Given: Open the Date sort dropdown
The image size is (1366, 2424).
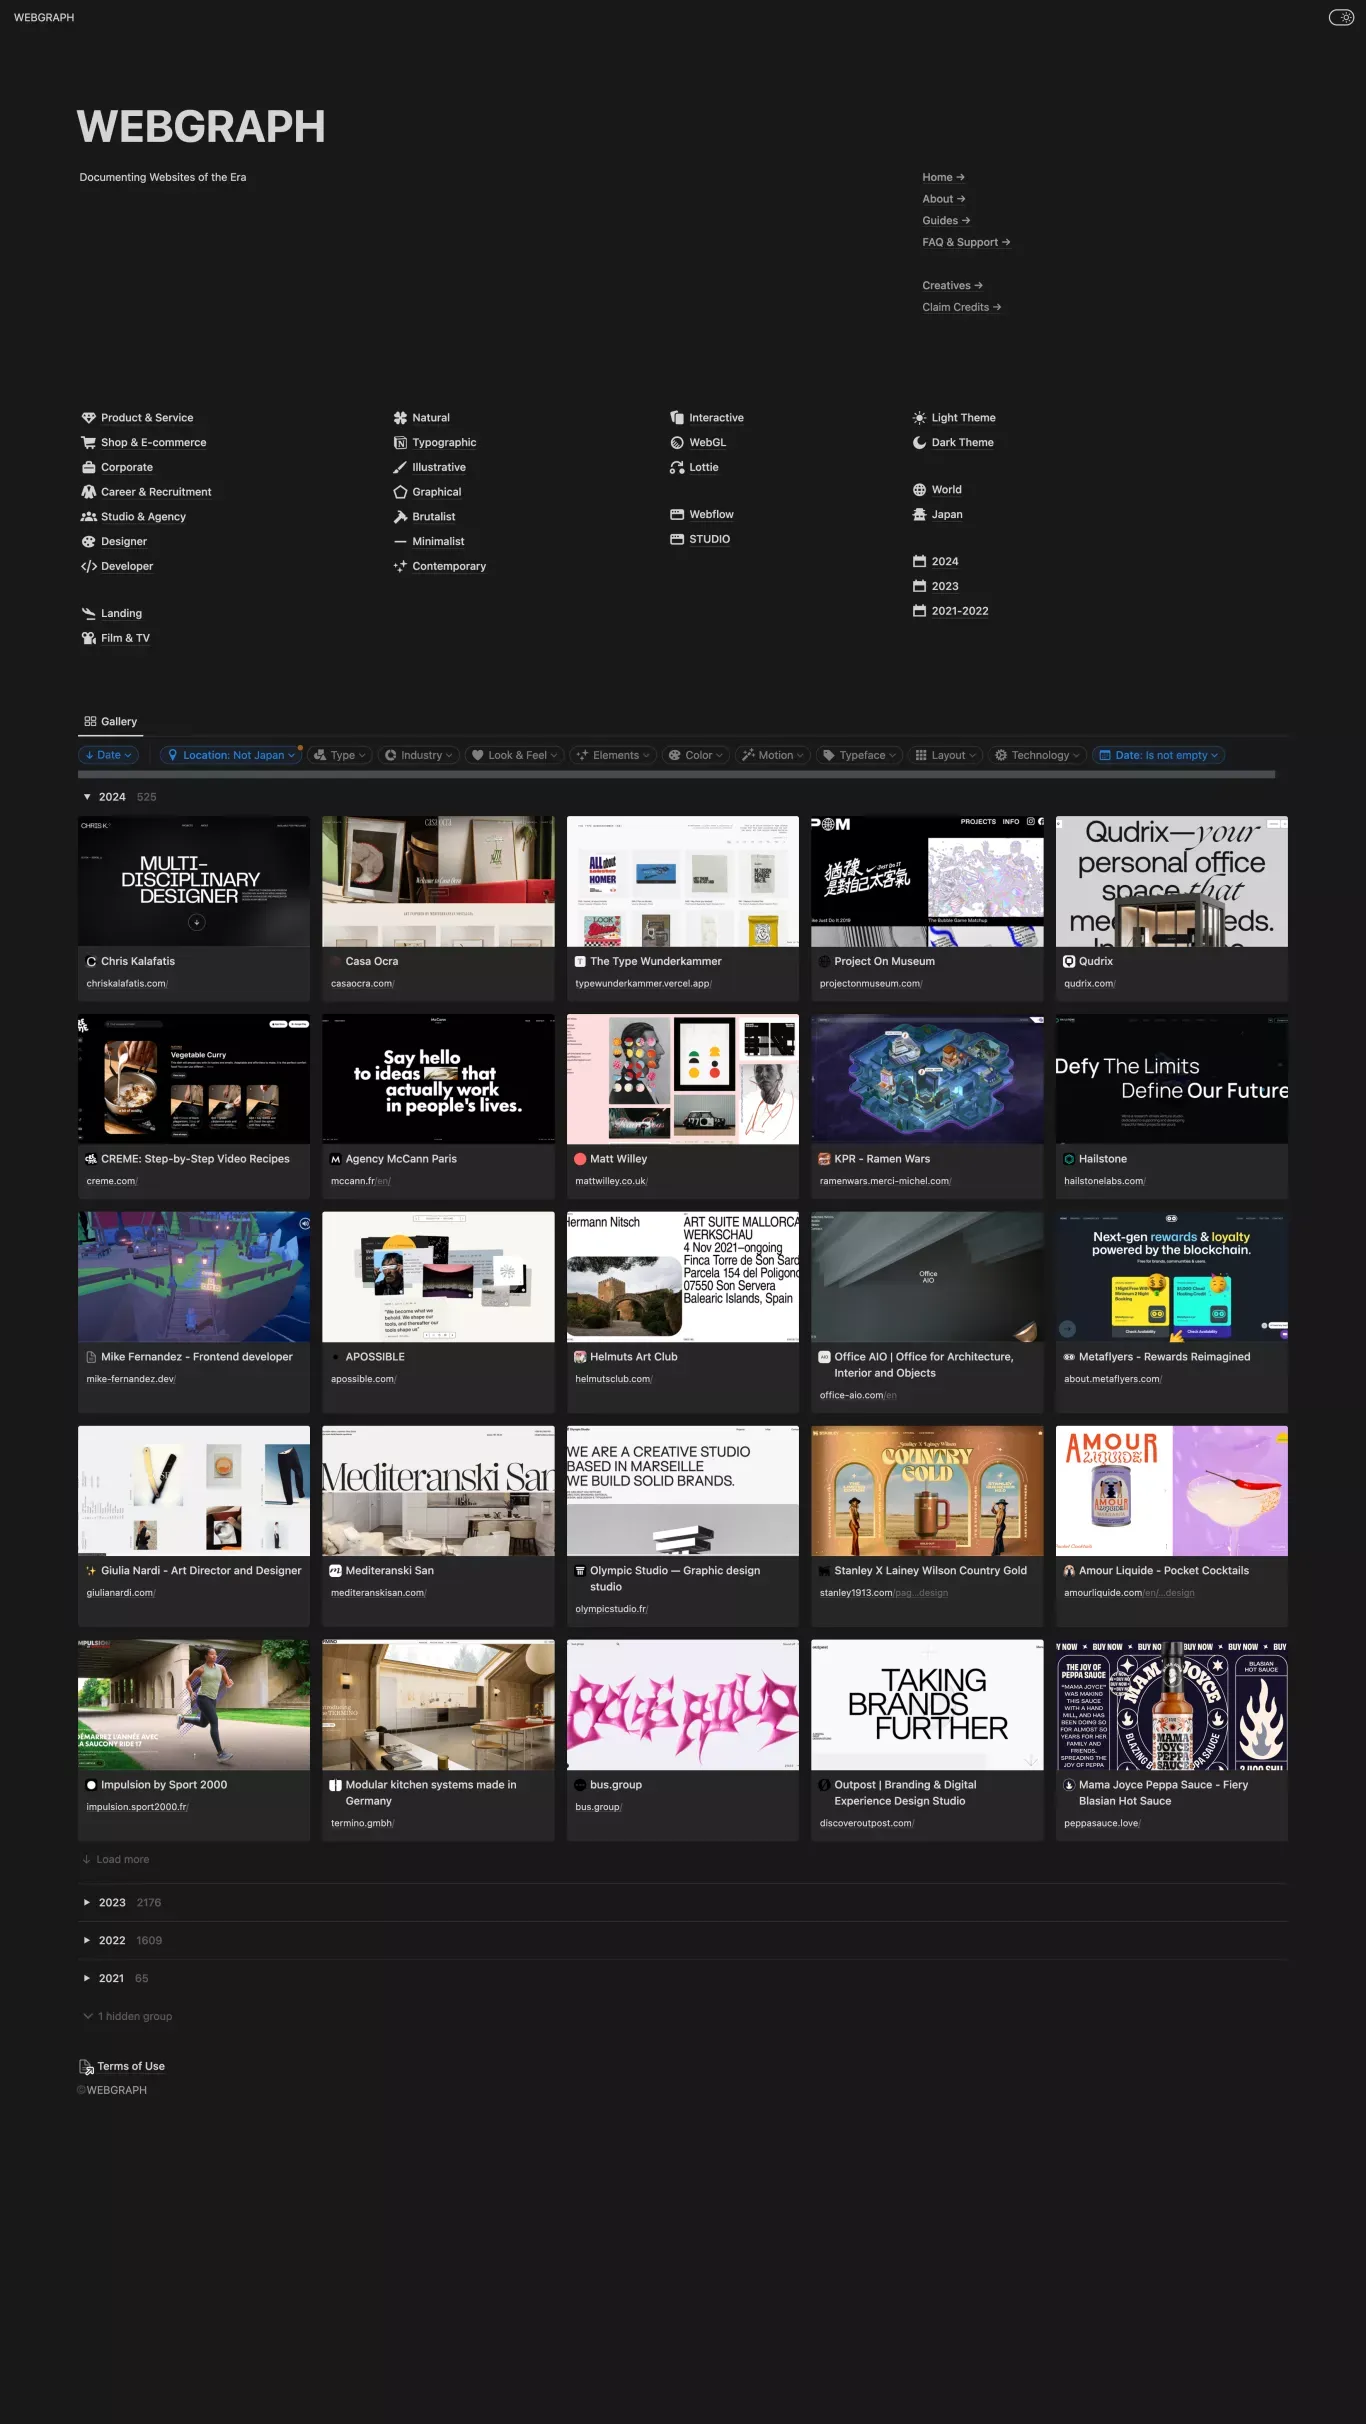Looking at the screenshot, I should (108, 755).
